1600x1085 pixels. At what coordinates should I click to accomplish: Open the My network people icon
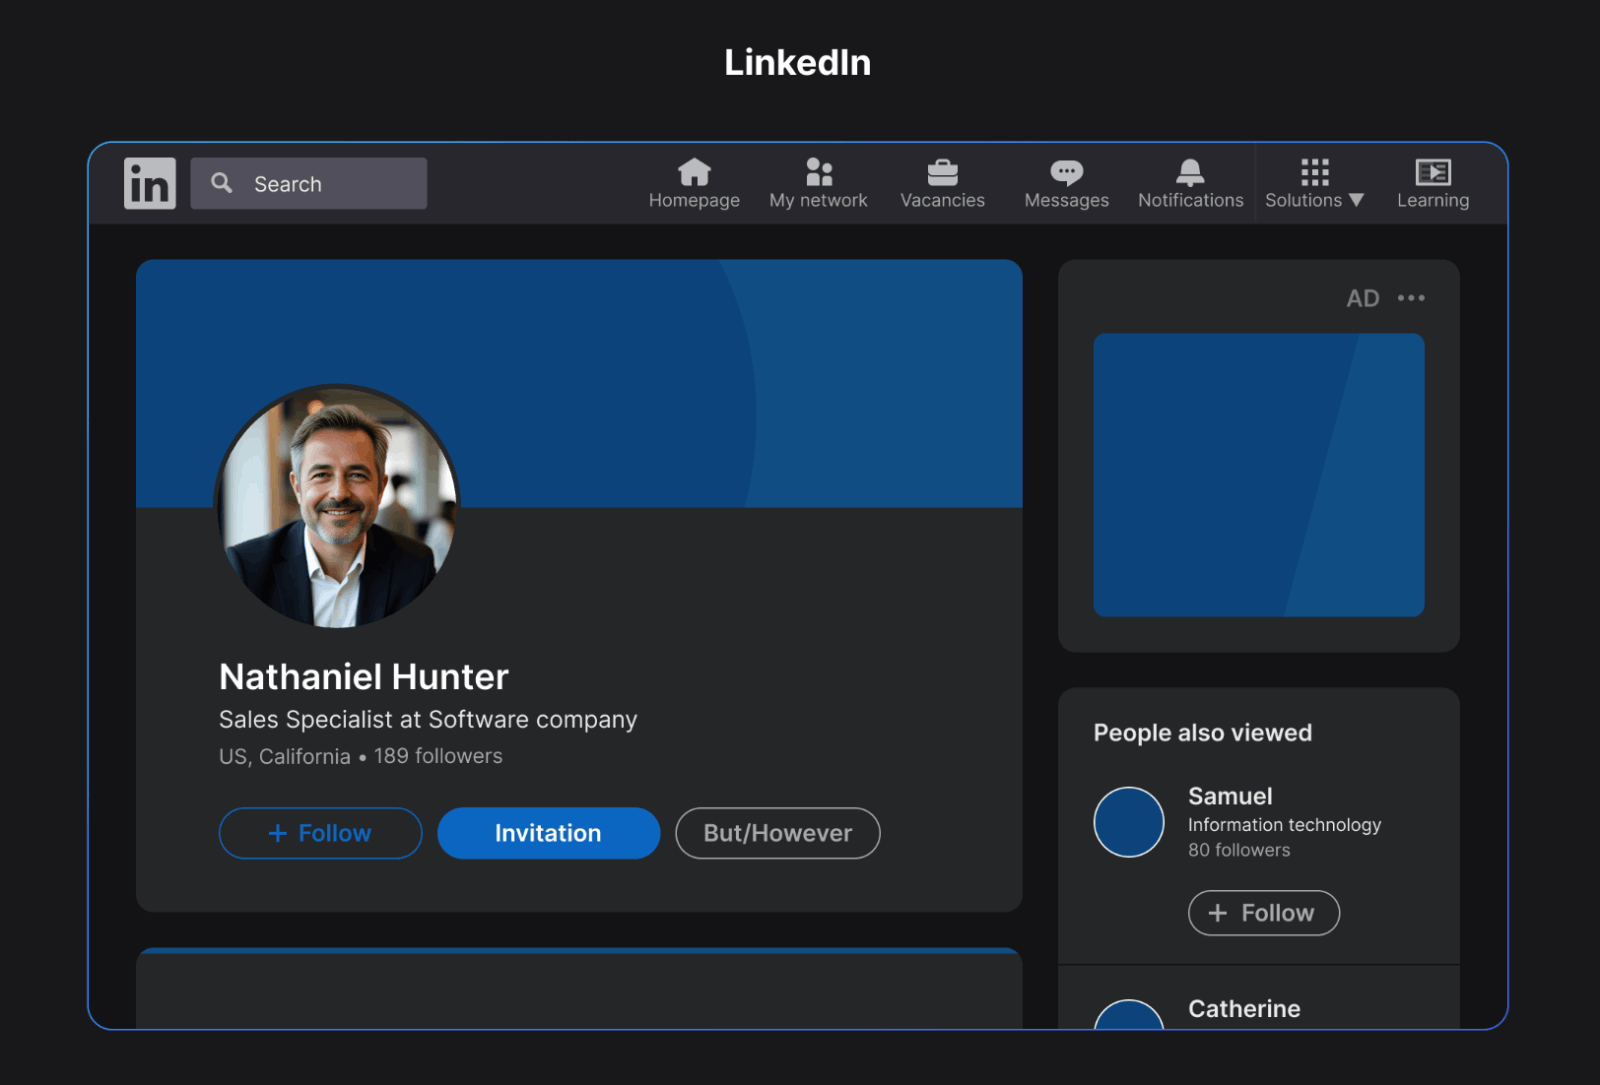point(819,172)
